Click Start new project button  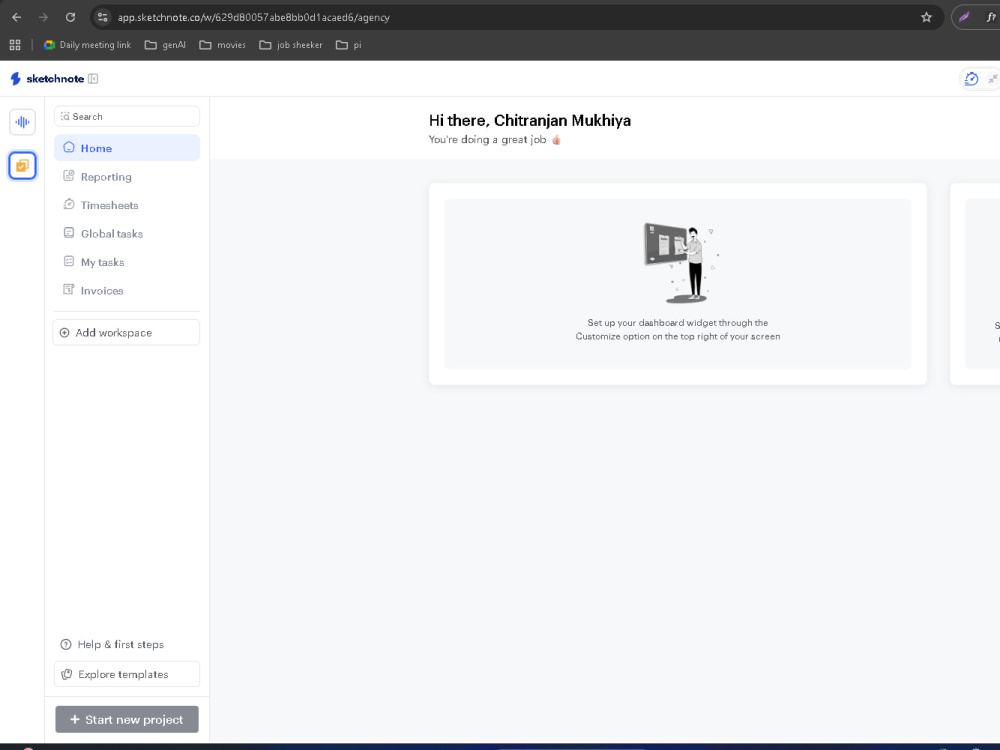click(127, 719)
